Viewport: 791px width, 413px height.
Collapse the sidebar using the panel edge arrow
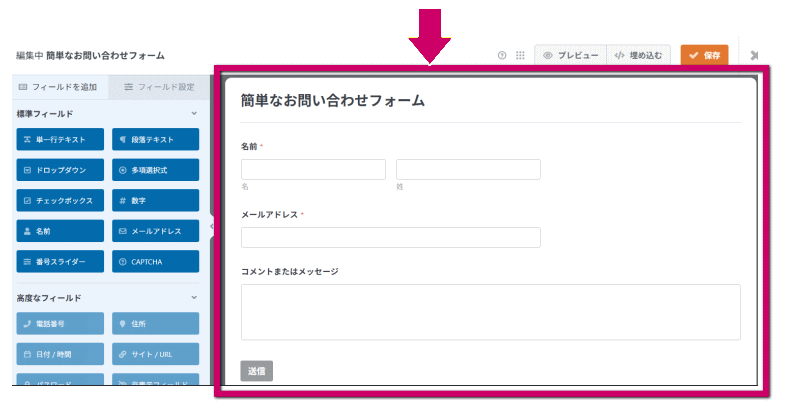[211, 228]
